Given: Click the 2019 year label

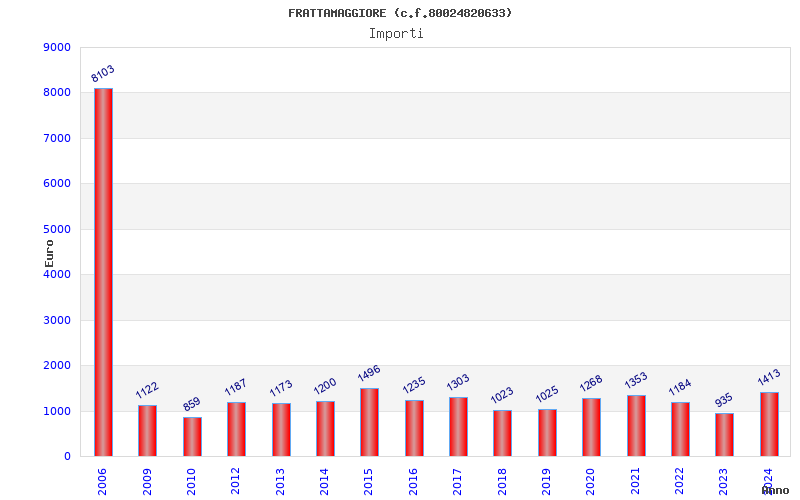Looking at the screenshot, I should click(x=546, y=482).
